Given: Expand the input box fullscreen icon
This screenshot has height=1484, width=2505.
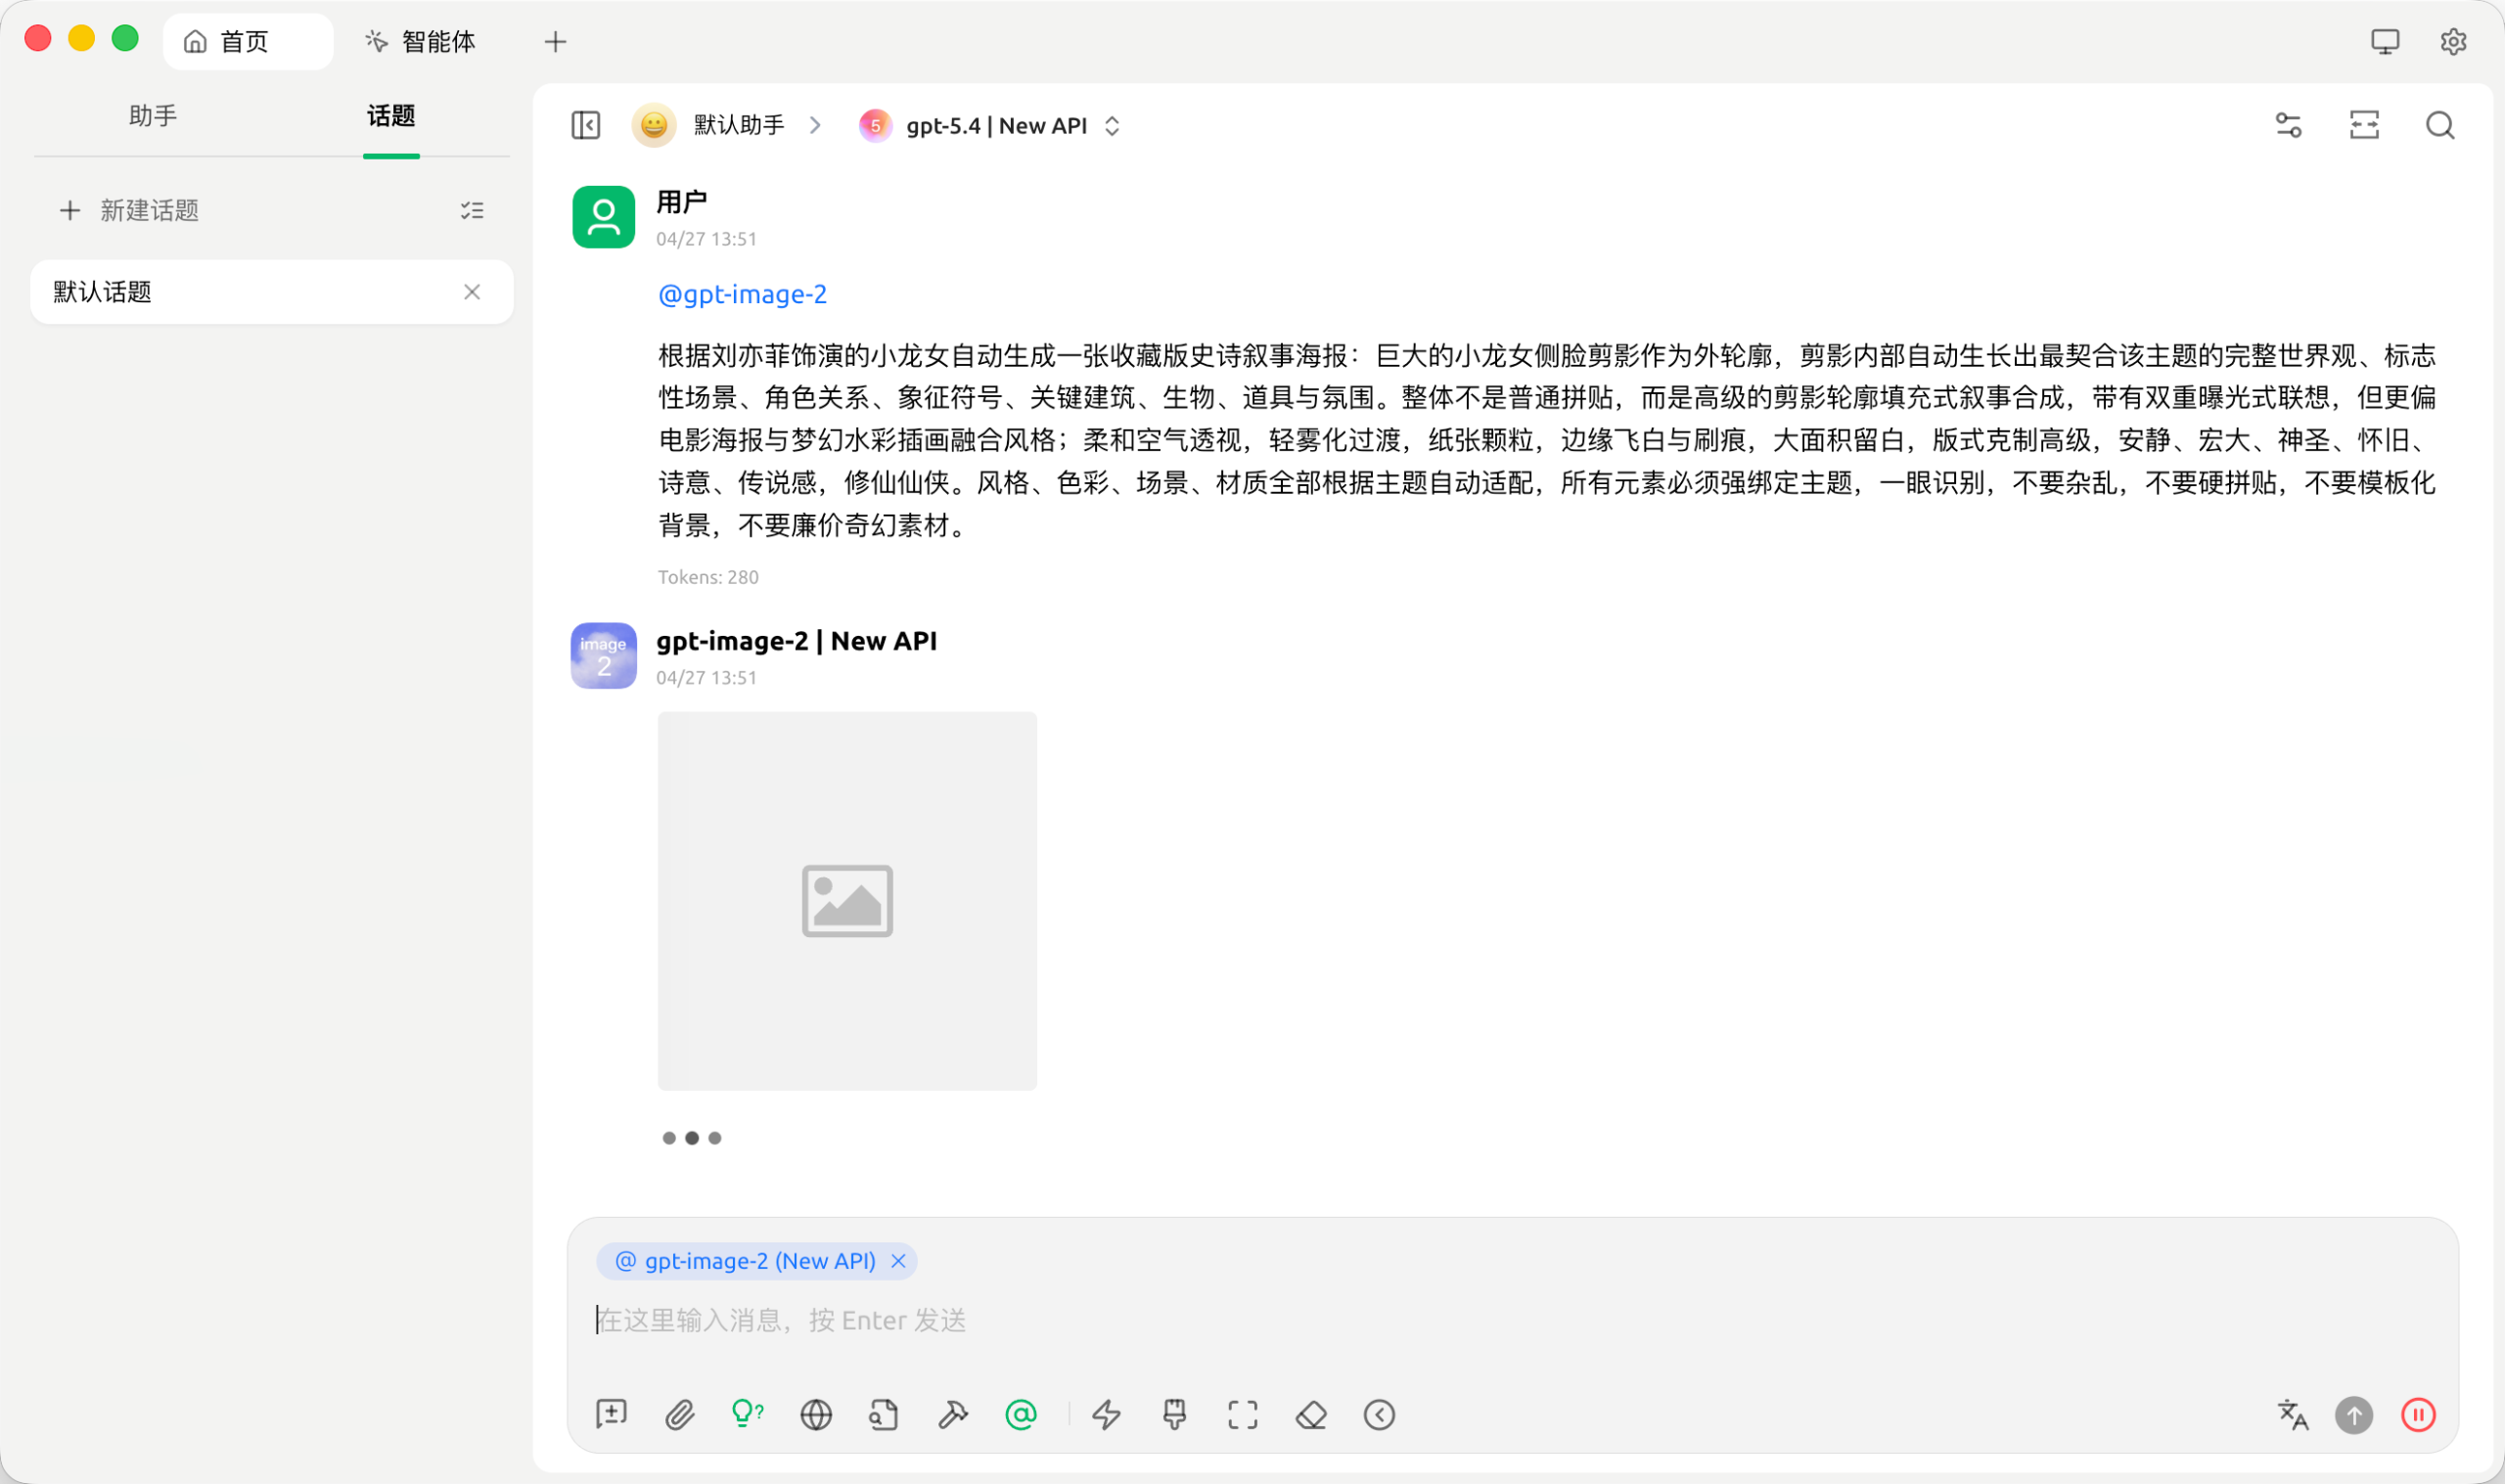Looking at the screenshot, I should click(1242, 1414).
